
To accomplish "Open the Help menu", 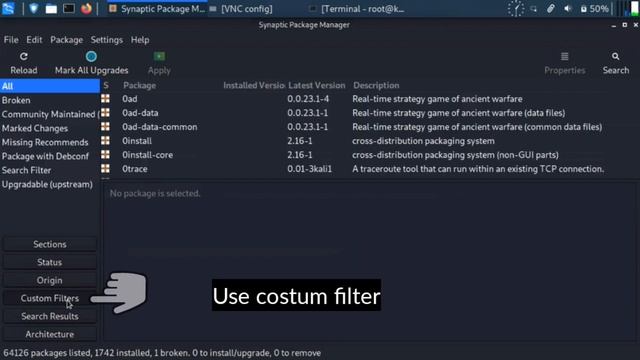I will [x=140, y=40].
